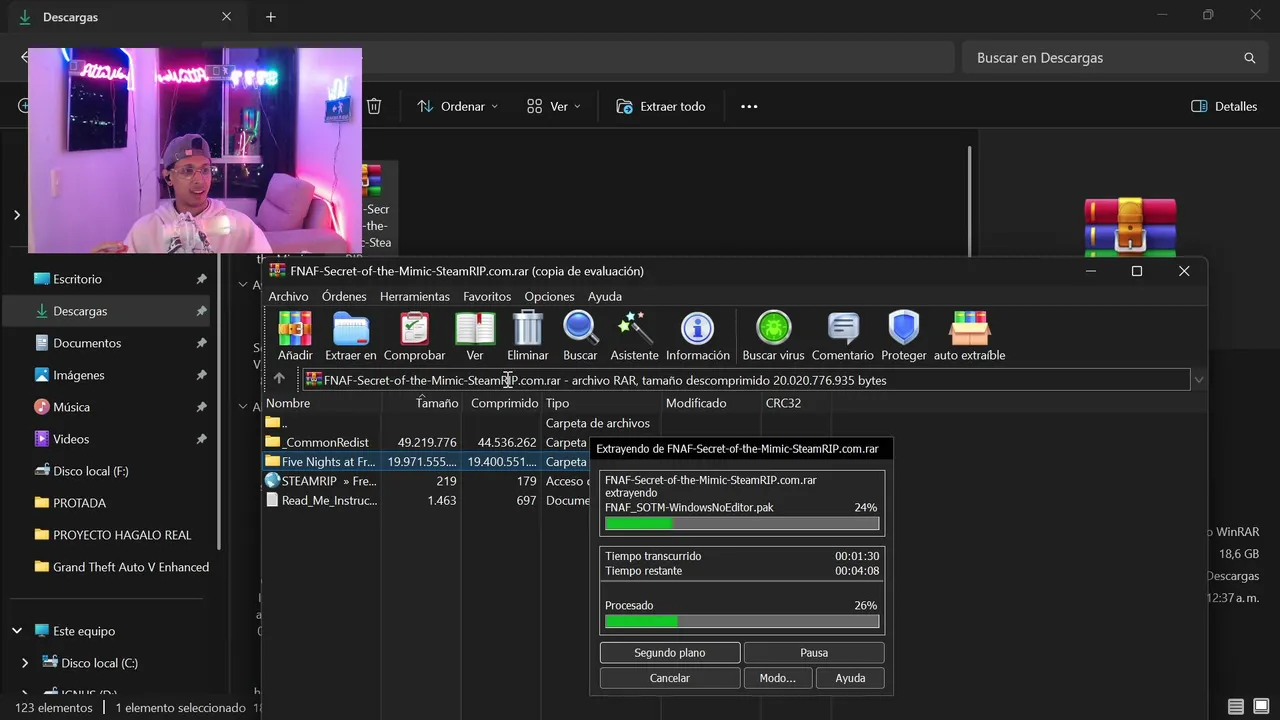Click the Proteger shield icon
The width and height of the screenshot is (1280, 720).
coord(904,328)
